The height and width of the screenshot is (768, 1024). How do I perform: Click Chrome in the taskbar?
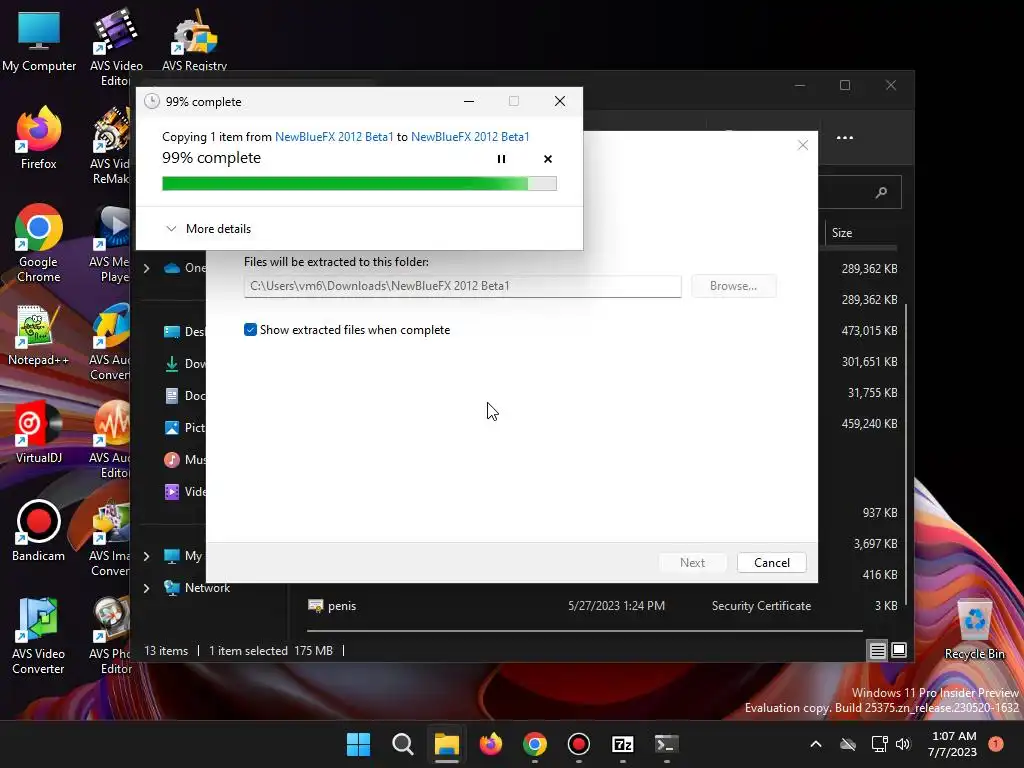coord(534,744)
